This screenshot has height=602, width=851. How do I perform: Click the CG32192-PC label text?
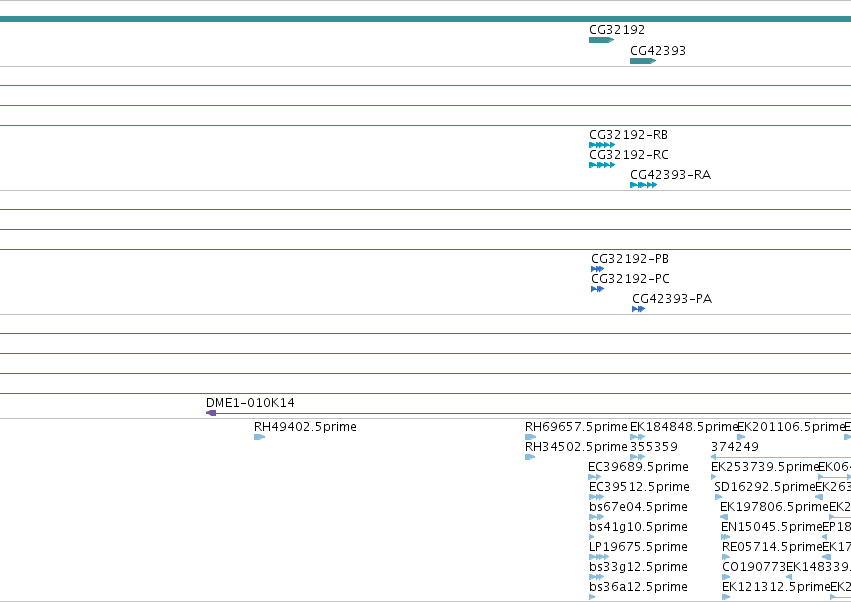point(630,279)
